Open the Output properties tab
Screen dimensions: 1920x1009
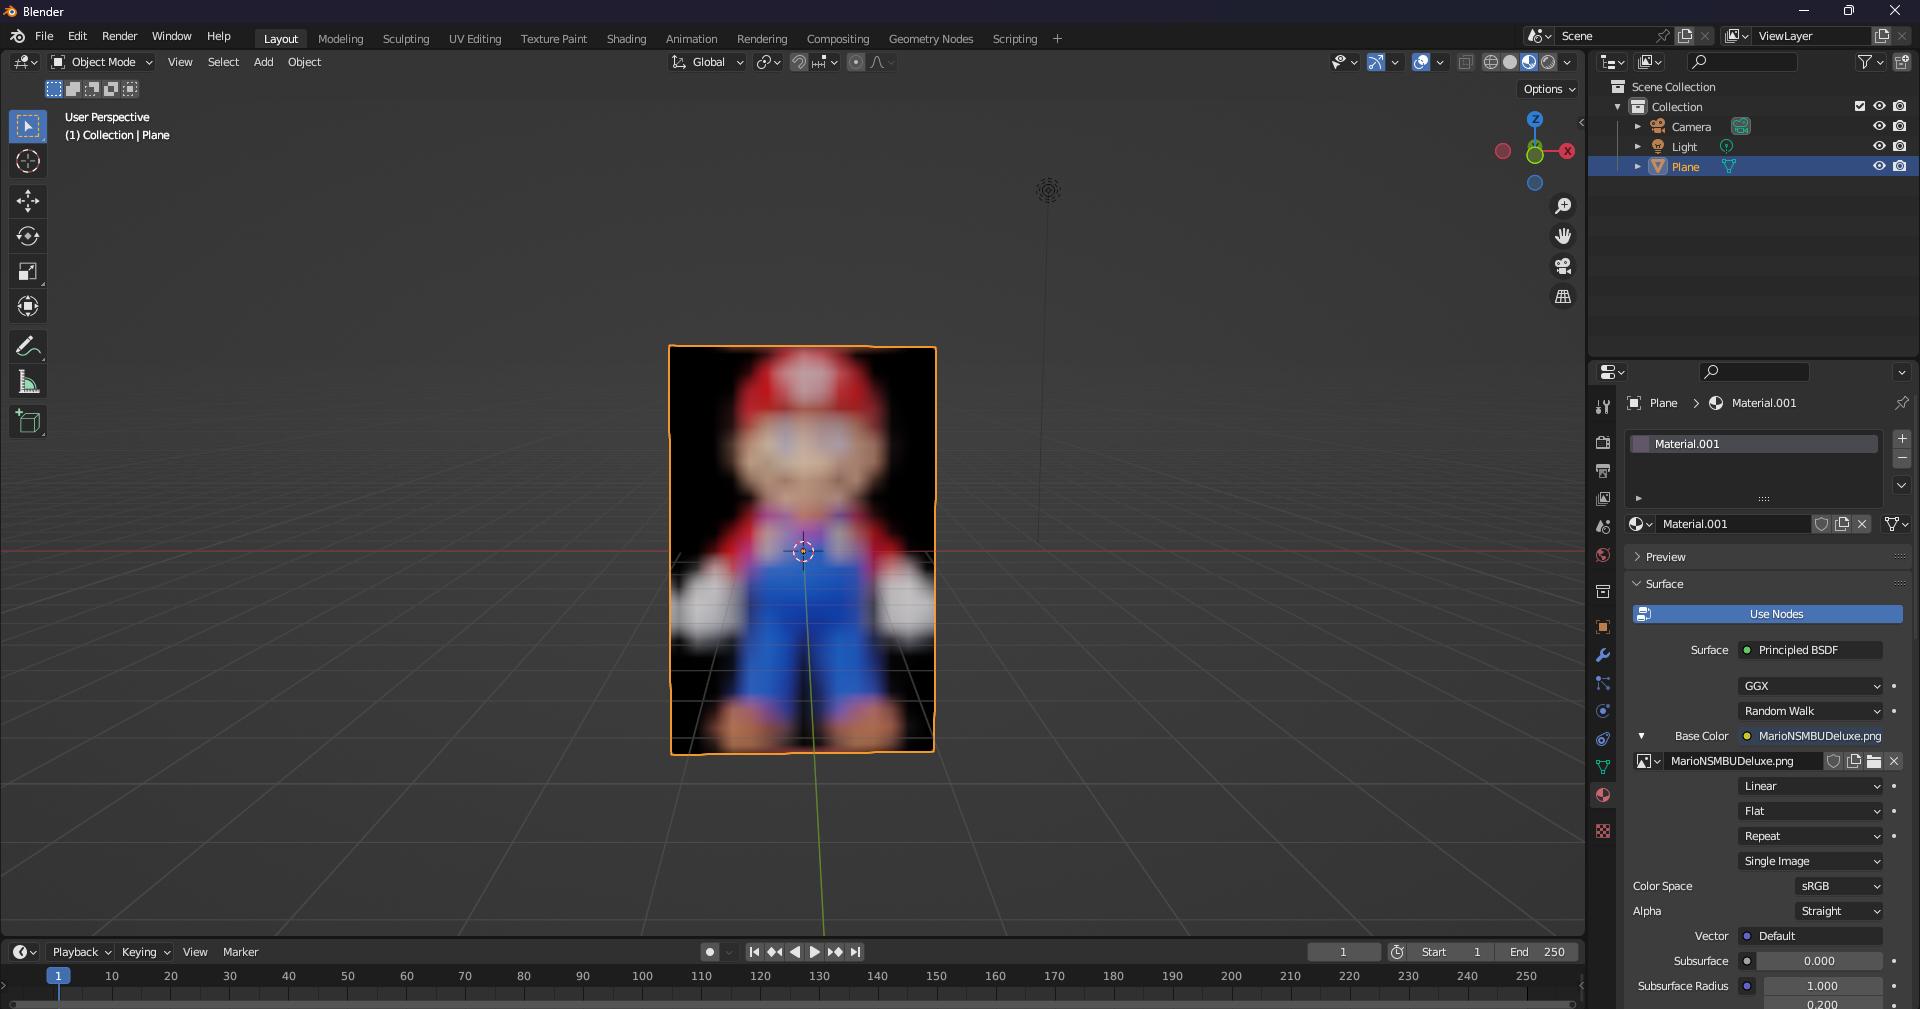click(x=1603, y=470)
